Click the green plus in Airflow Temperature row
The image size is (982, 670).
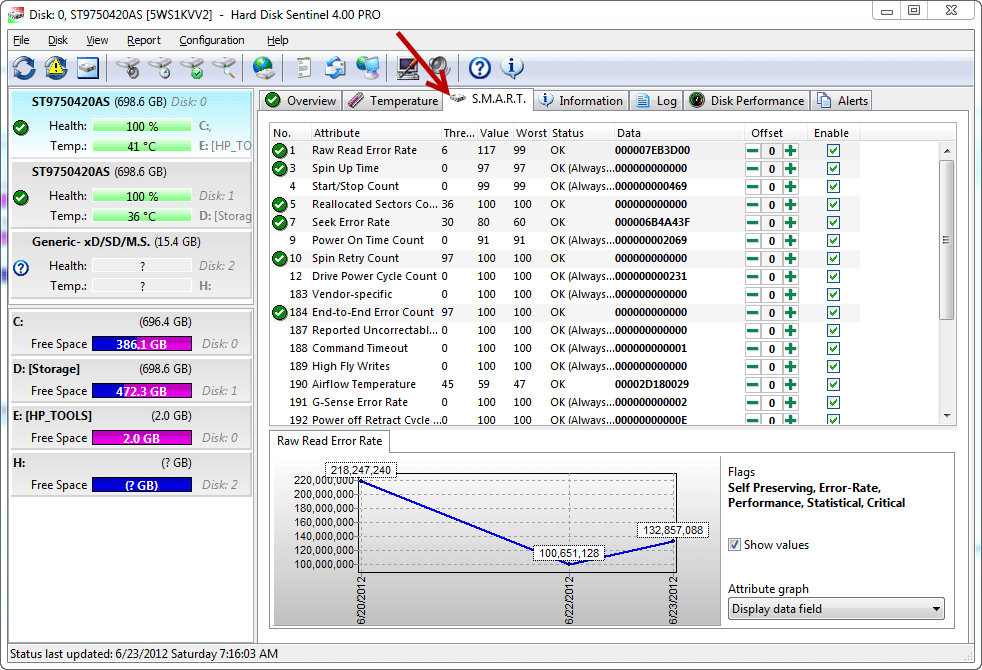point(790,384)
